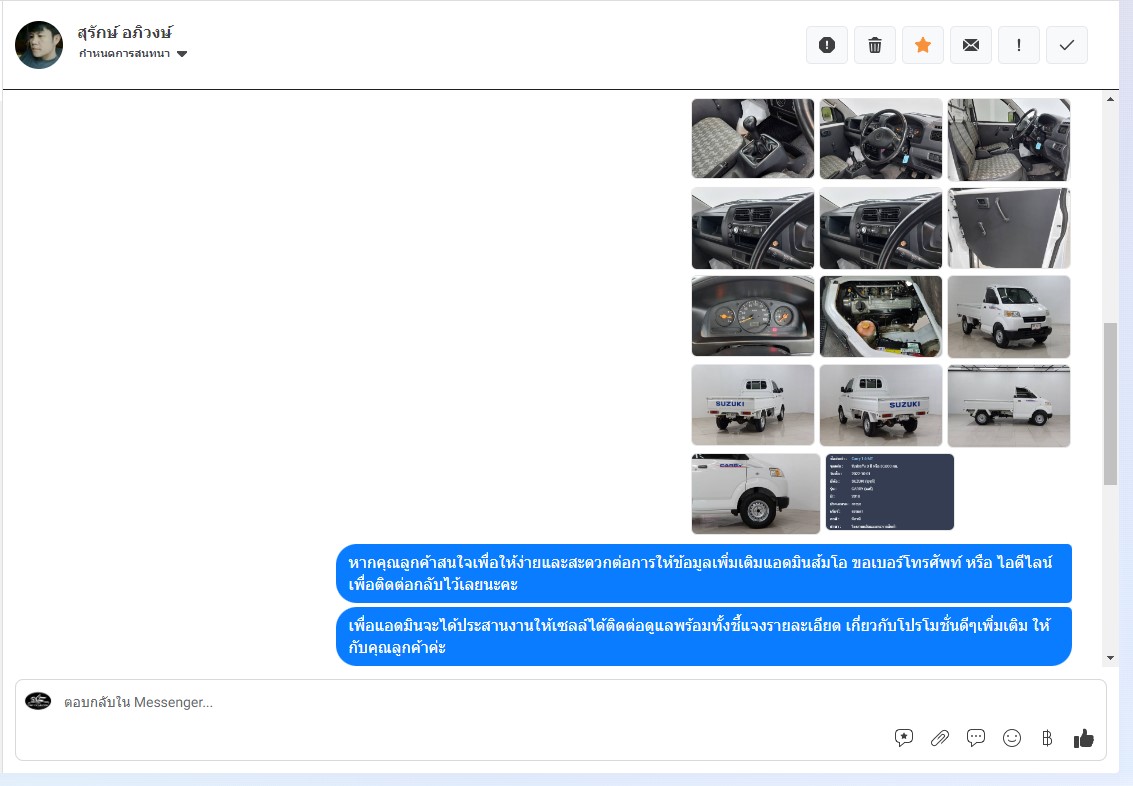Open the emoji picker smiley icon
Screen dimensions: 1133x786
[x=1012, y=738]
